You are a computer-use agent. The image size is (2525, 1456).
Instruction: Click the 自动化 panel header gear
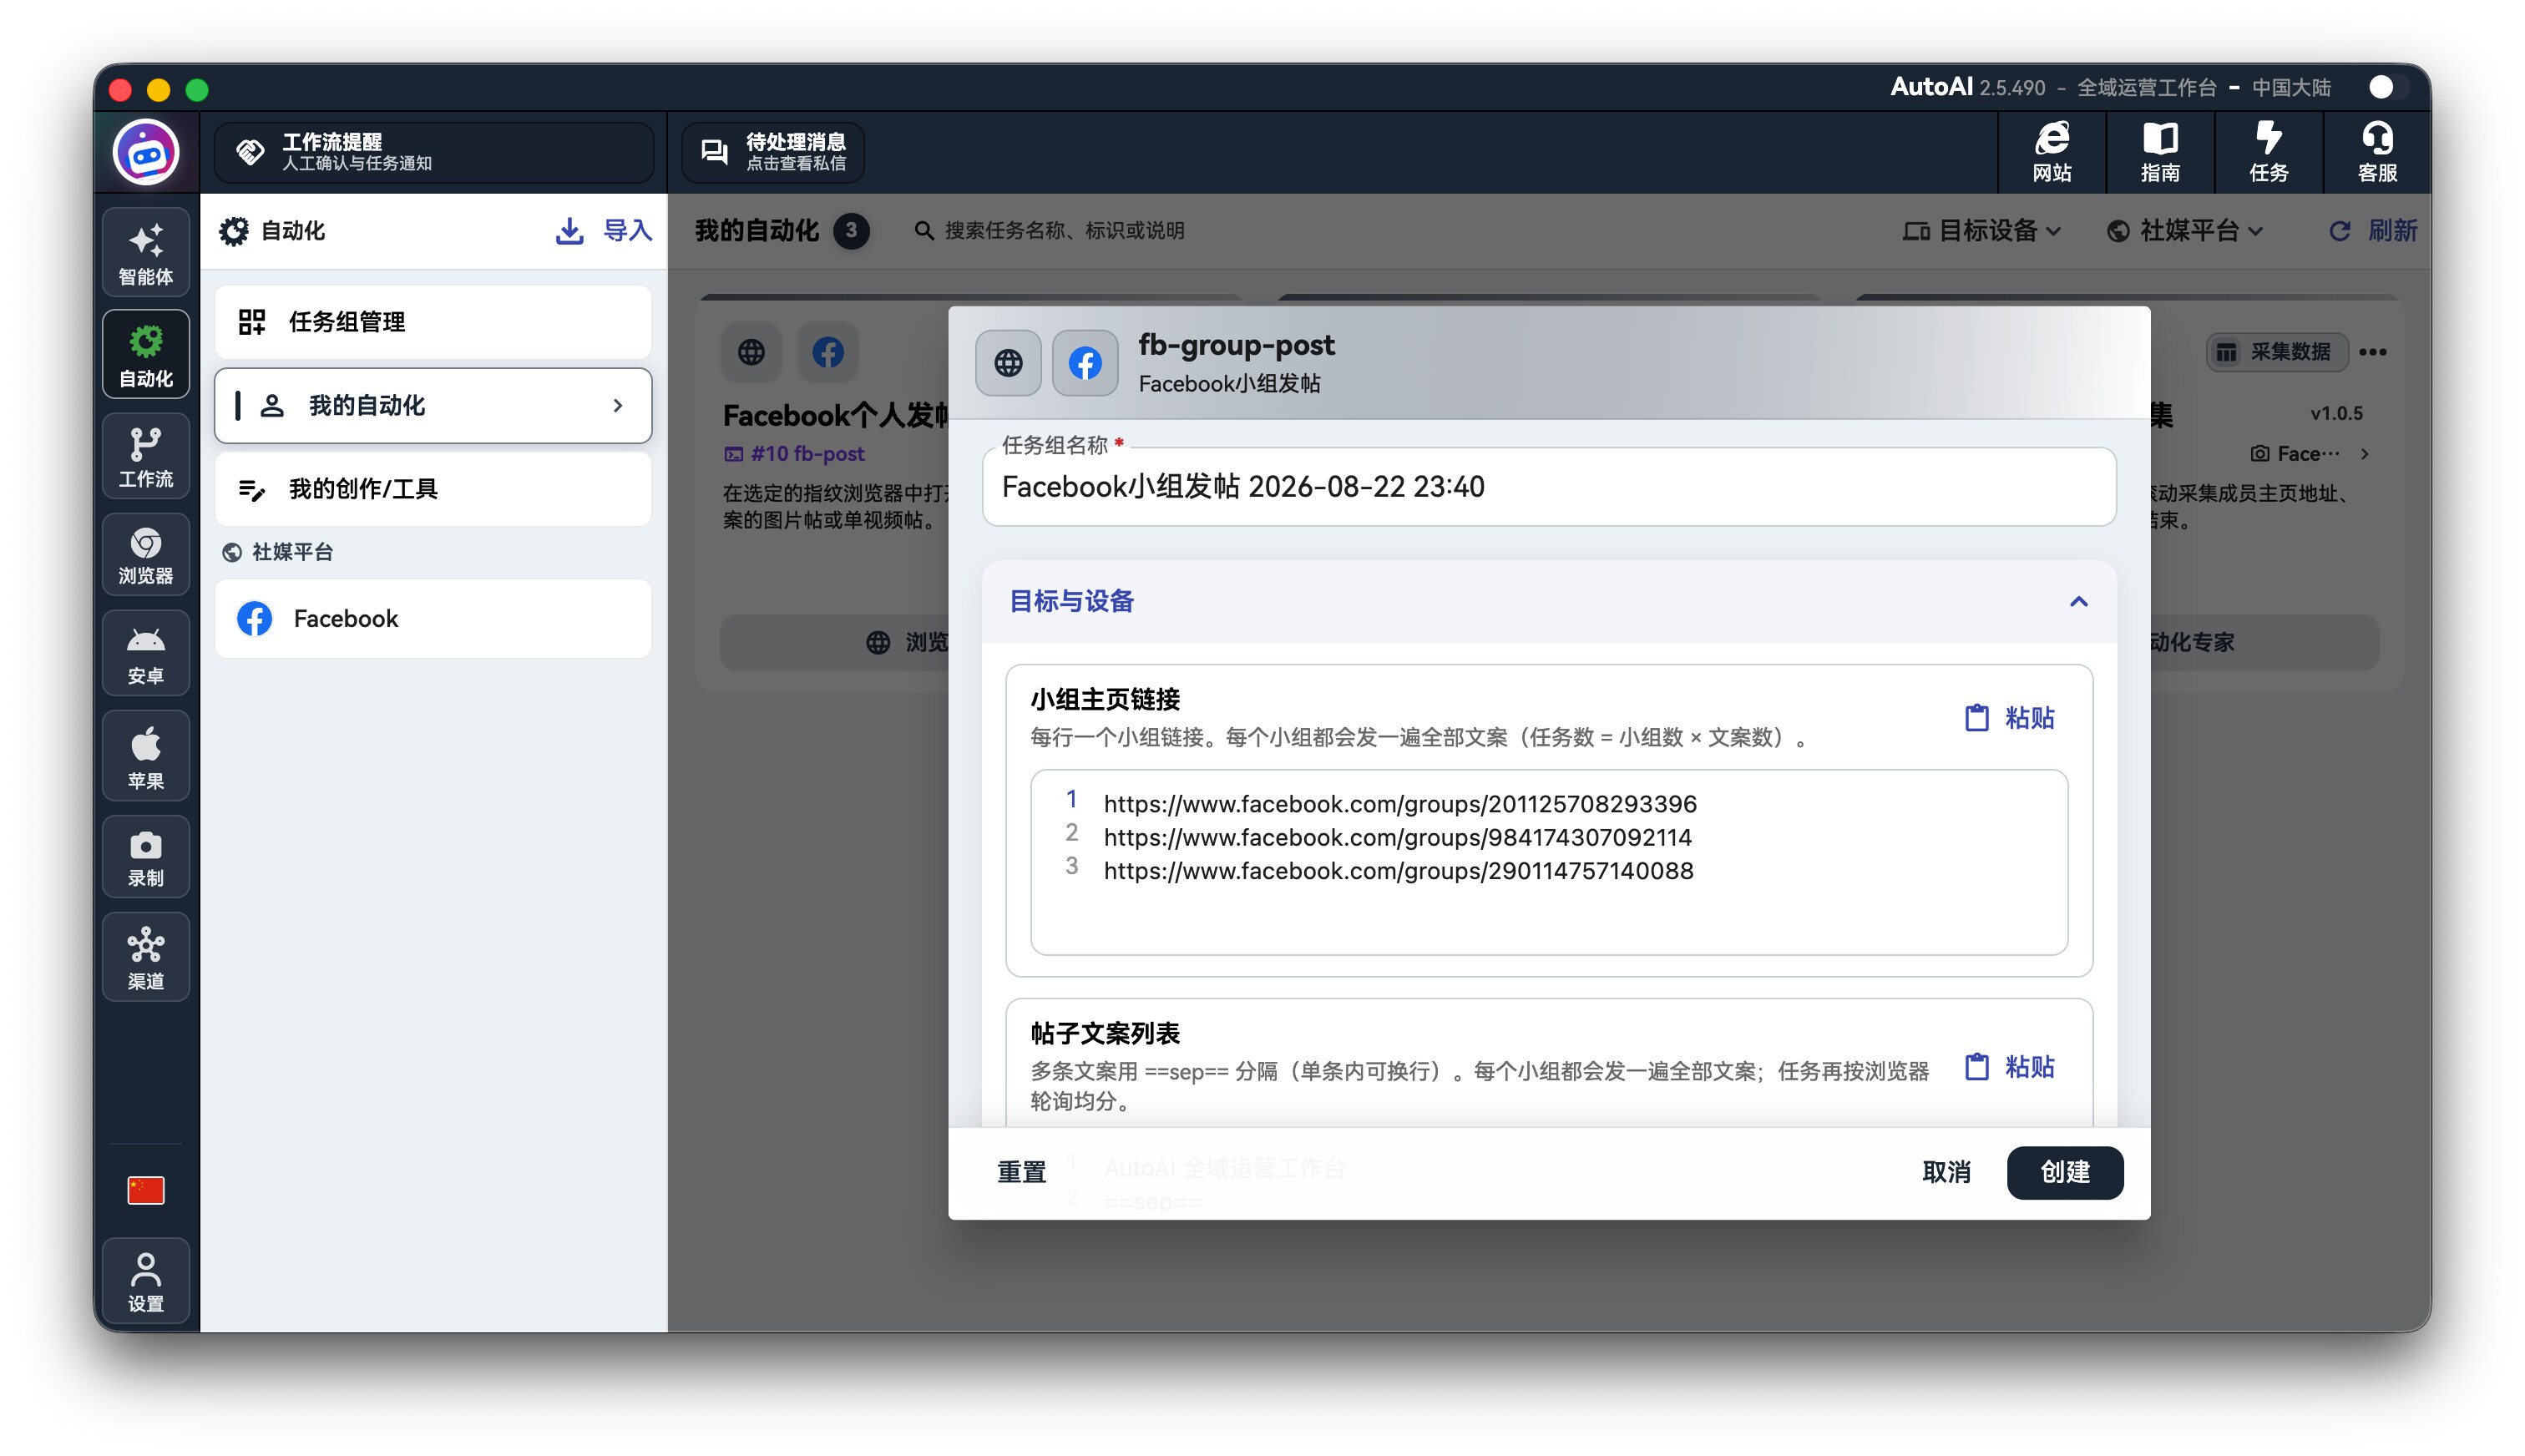tap(234, 231)
